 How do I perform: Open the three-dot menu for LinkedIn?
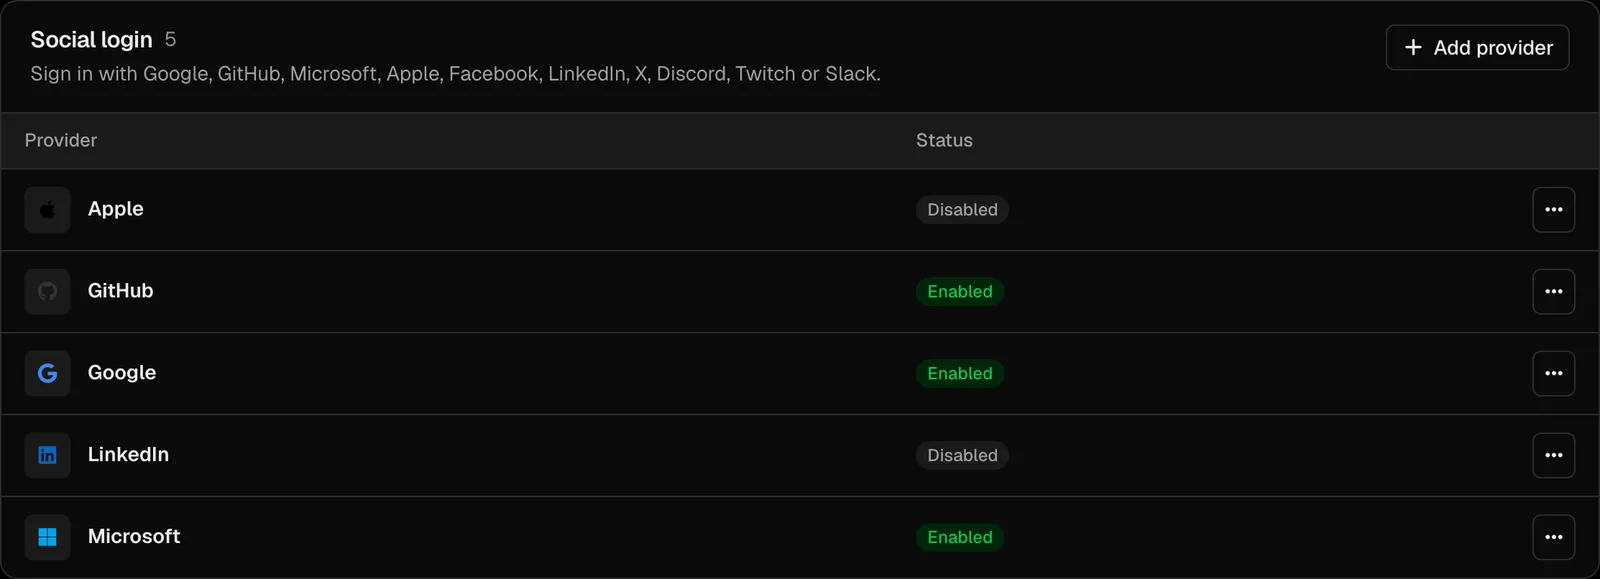(x=1553, y=456)
